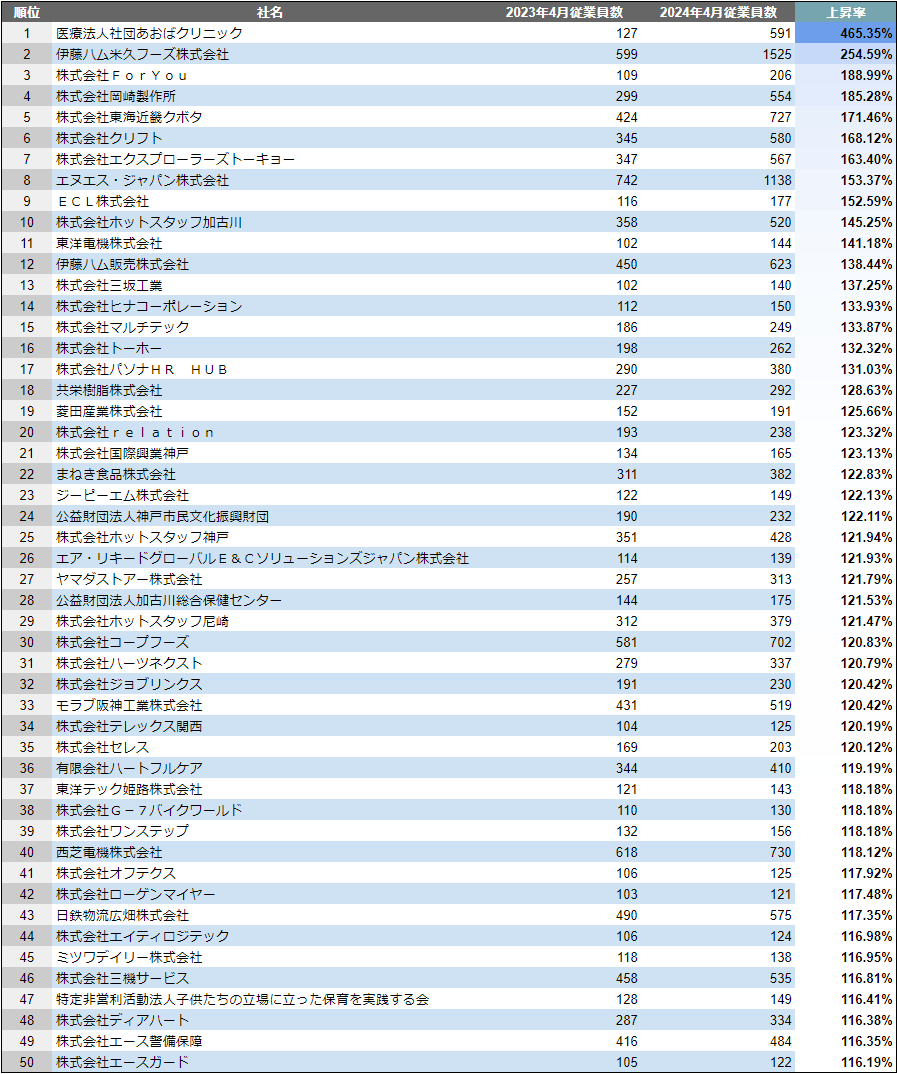The width and height of the screenshot is (897, 1074).
Task: Select 株式会社三機サービス
Action: 123,978
